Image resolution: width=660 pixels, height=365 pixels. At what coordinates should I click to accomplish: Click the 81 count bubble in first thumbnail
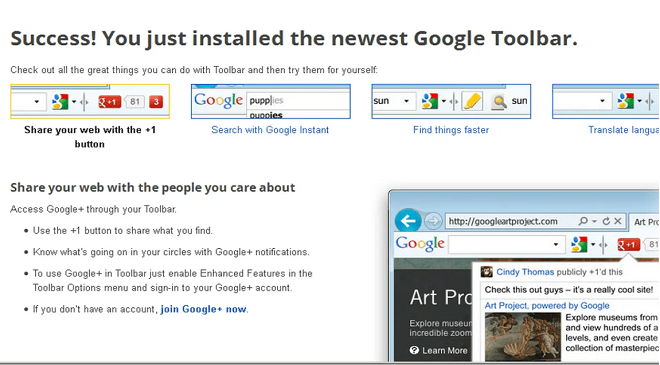[135, 101]
